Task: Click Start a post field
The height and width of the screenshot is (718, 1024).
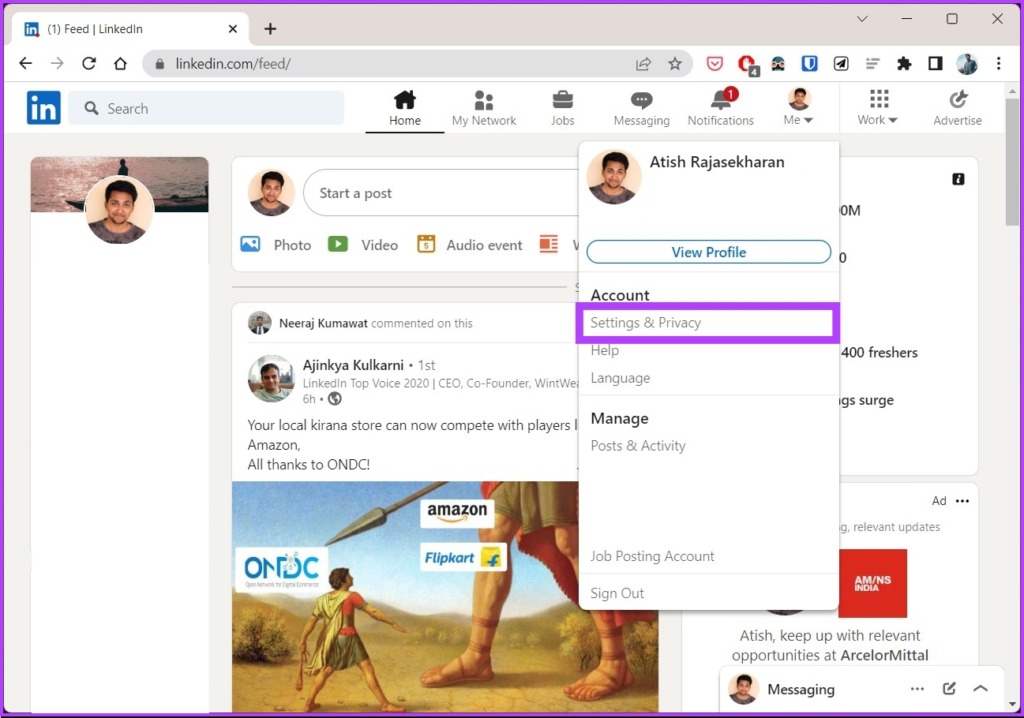Action: (x=441, y=193)
